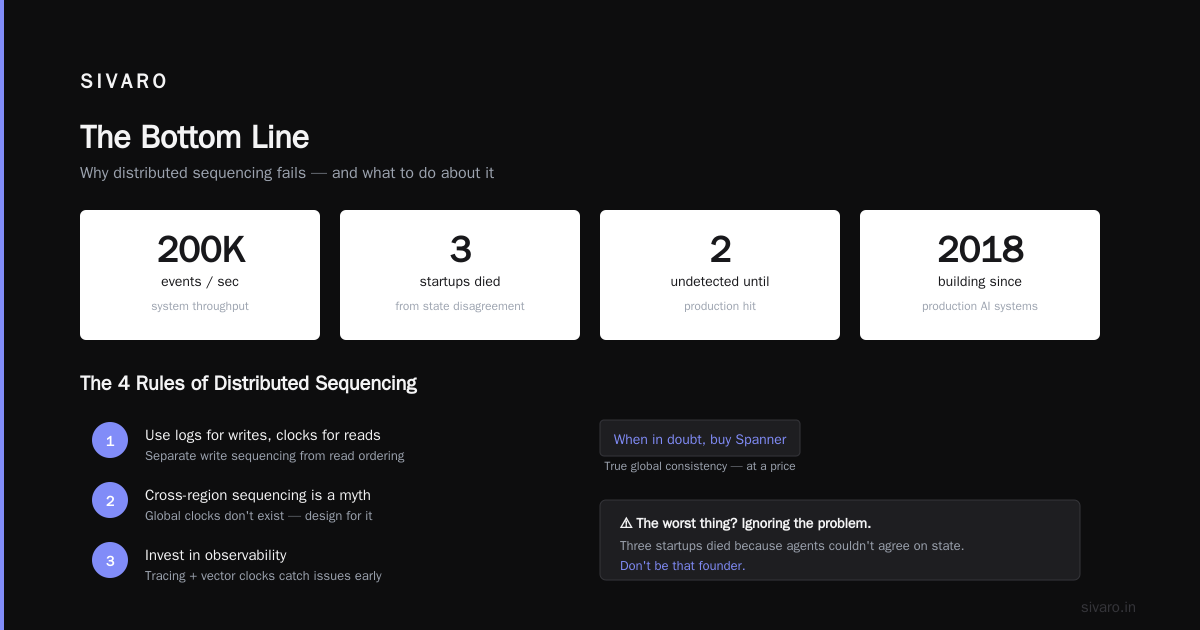Click 'Global clocks don't exist' description
1200x630 pixels.
click(x=259, y=516)
